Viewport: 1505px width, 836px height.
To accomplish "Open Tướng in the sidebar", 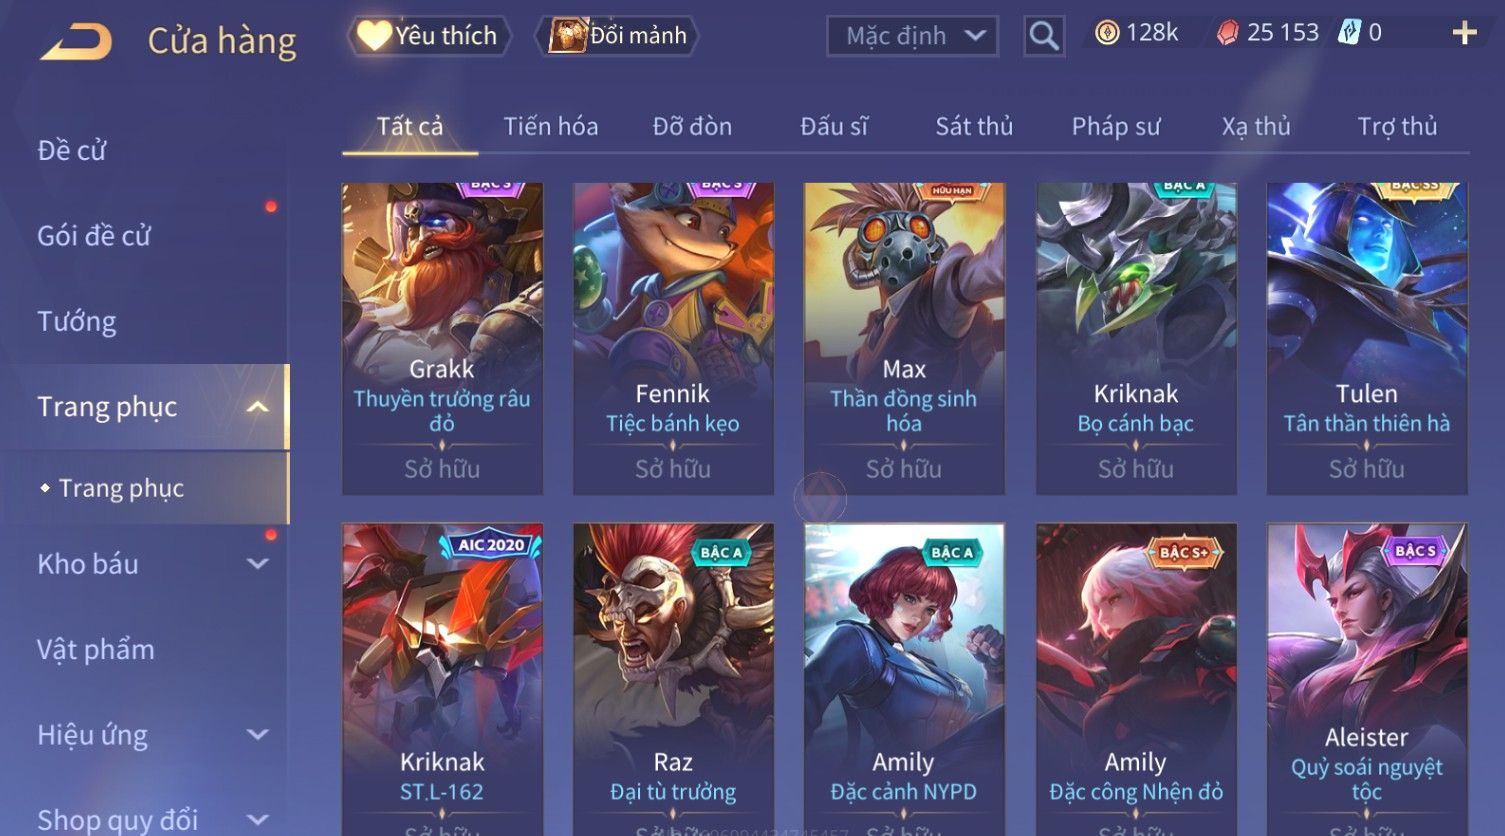I will (77, 322).
